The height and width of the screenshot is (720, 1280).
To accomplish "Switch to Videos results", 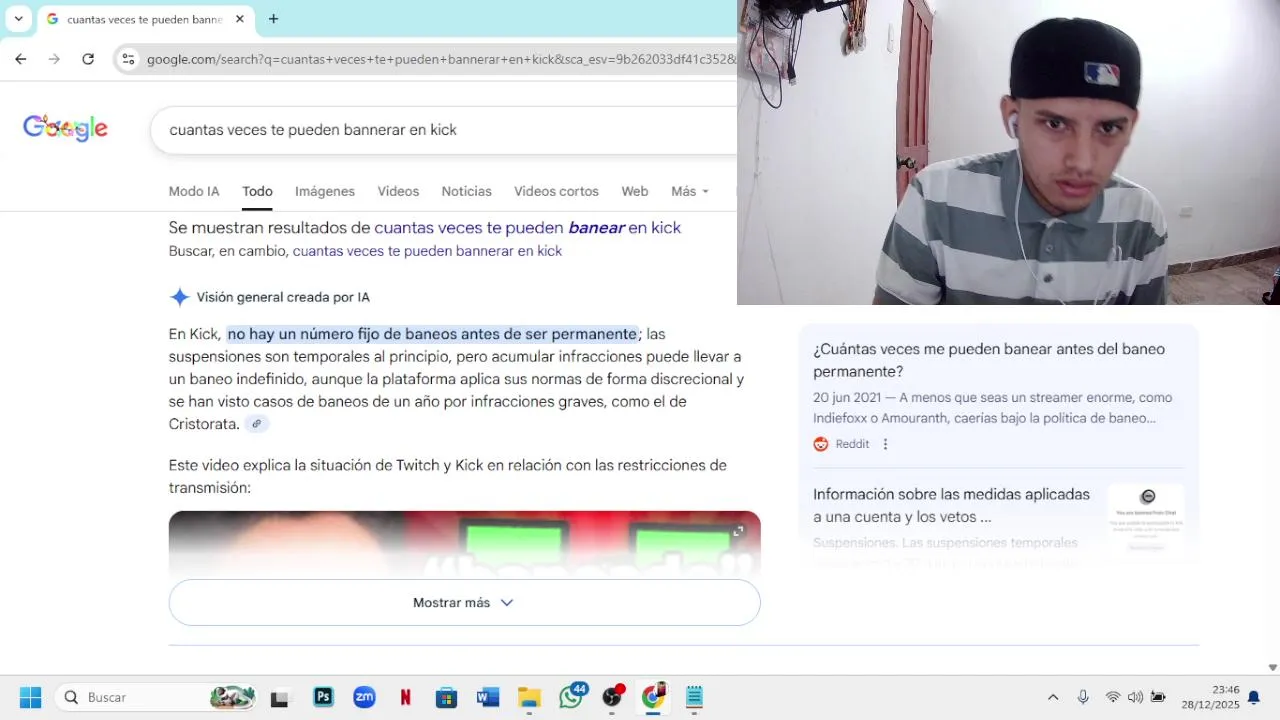I will coord(398,191).
